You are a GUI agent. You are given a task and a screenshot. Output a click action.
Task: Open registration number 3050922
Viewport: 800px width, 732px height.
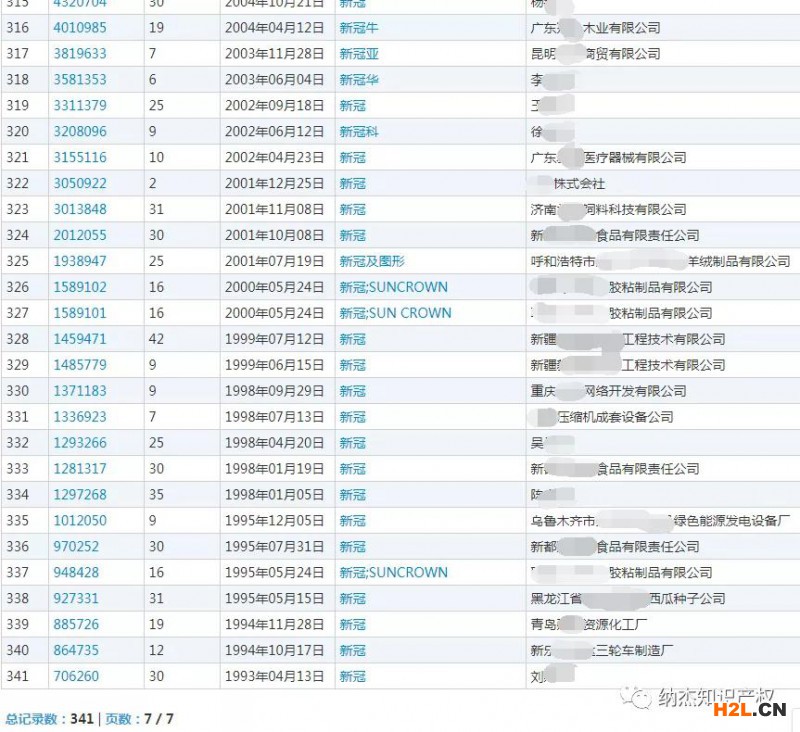pyautogui.click(x=80, y=183)
